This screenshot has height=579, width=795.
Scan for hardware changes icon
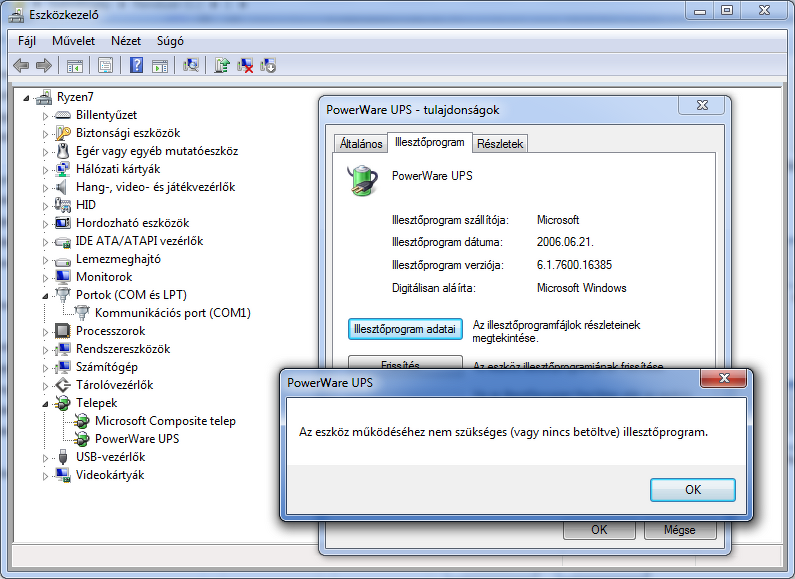(191, 65)
